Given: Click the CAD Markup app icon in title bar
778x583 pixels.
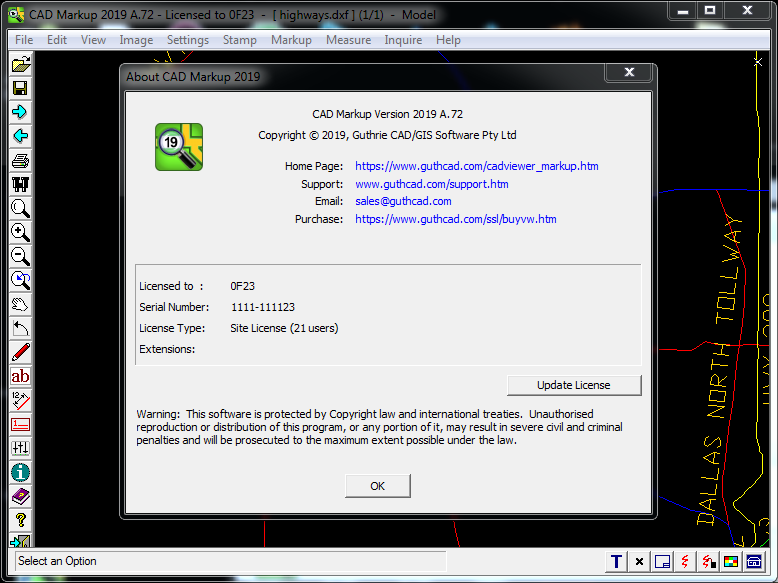Looking at the screenshot, I should 16,14.
